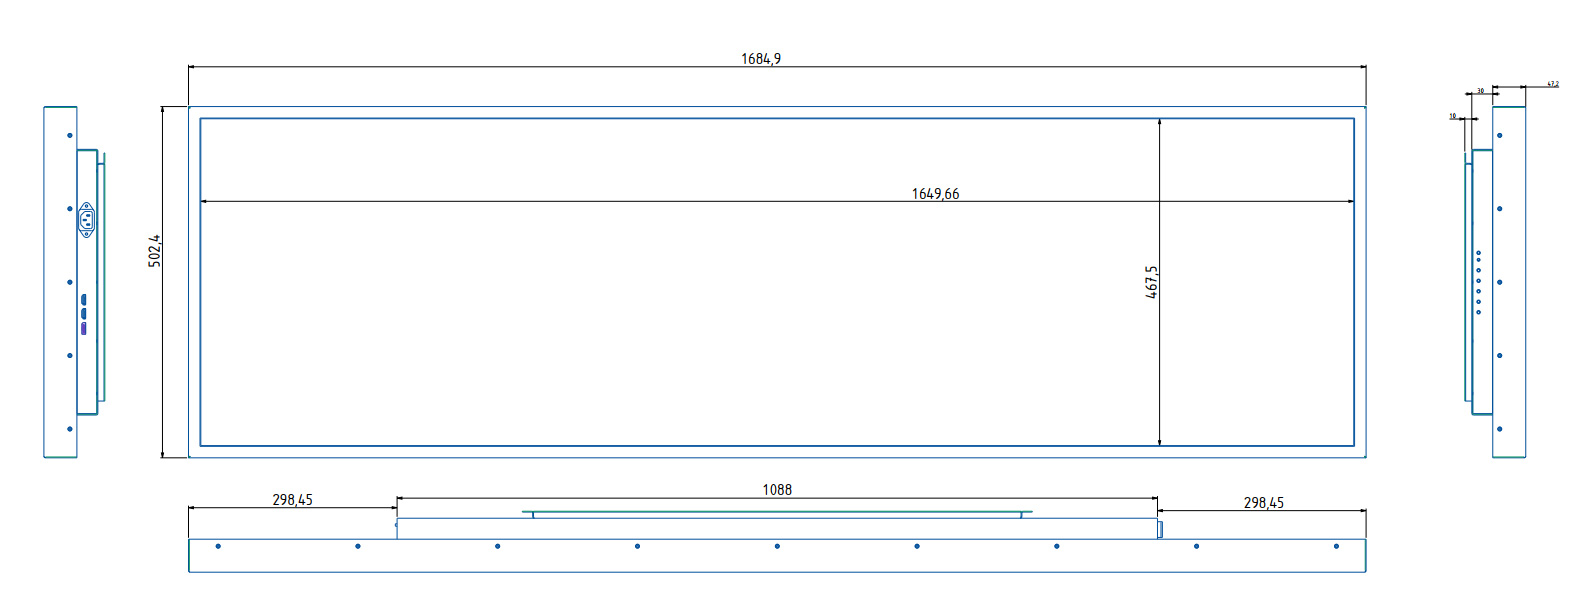Click the rightmost screw hole in bottom view
This screenshot has width=1570, height=597.
point(1336,546)
